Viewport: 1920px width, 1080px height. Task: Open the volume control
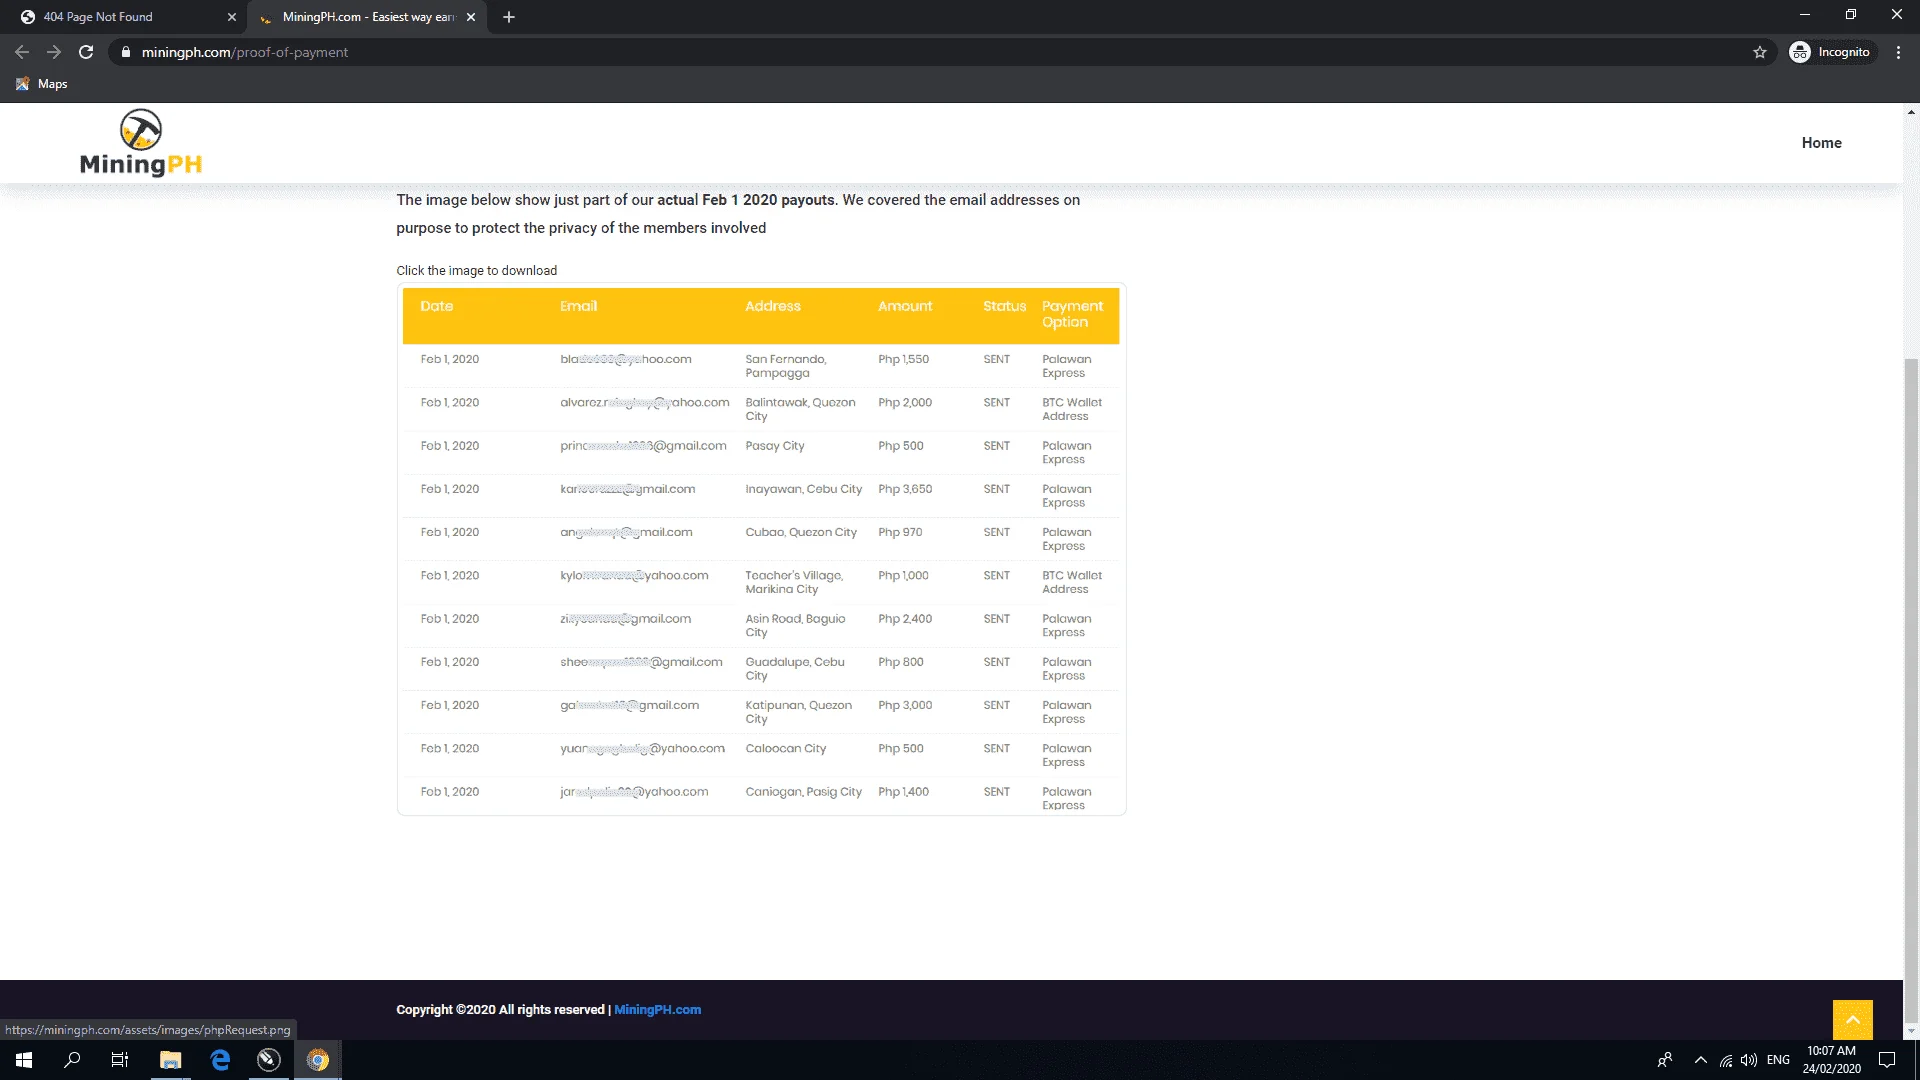coord(1749,1060)
